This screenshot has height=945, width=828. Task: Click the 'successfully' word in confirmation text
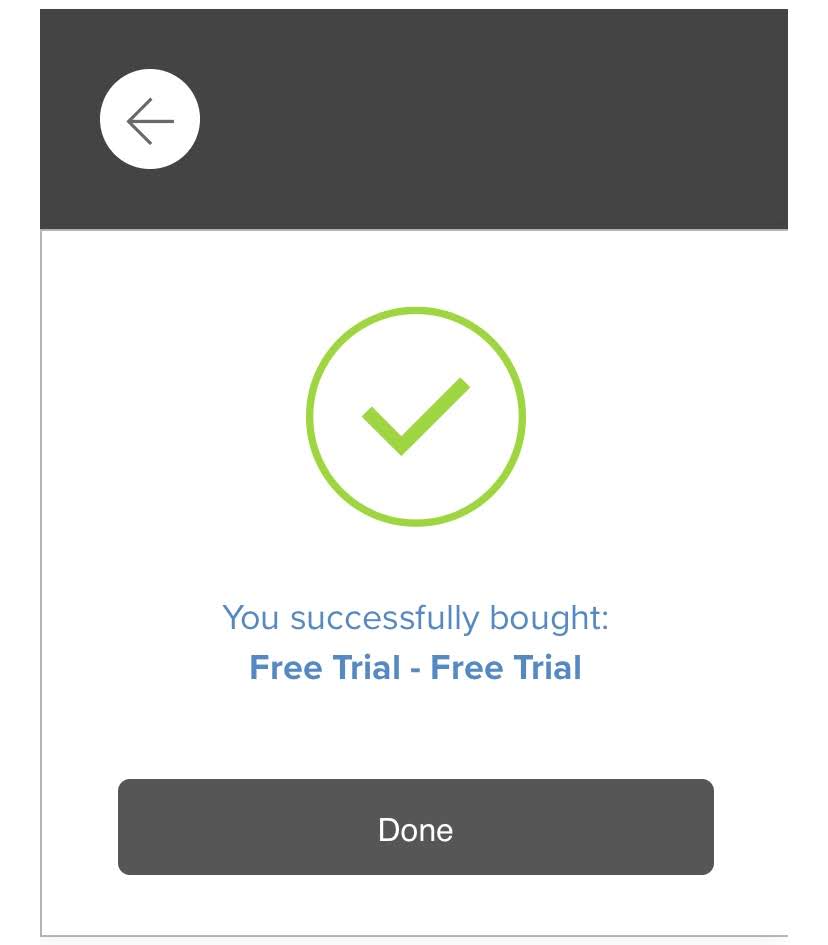click(x=386, y=618)
